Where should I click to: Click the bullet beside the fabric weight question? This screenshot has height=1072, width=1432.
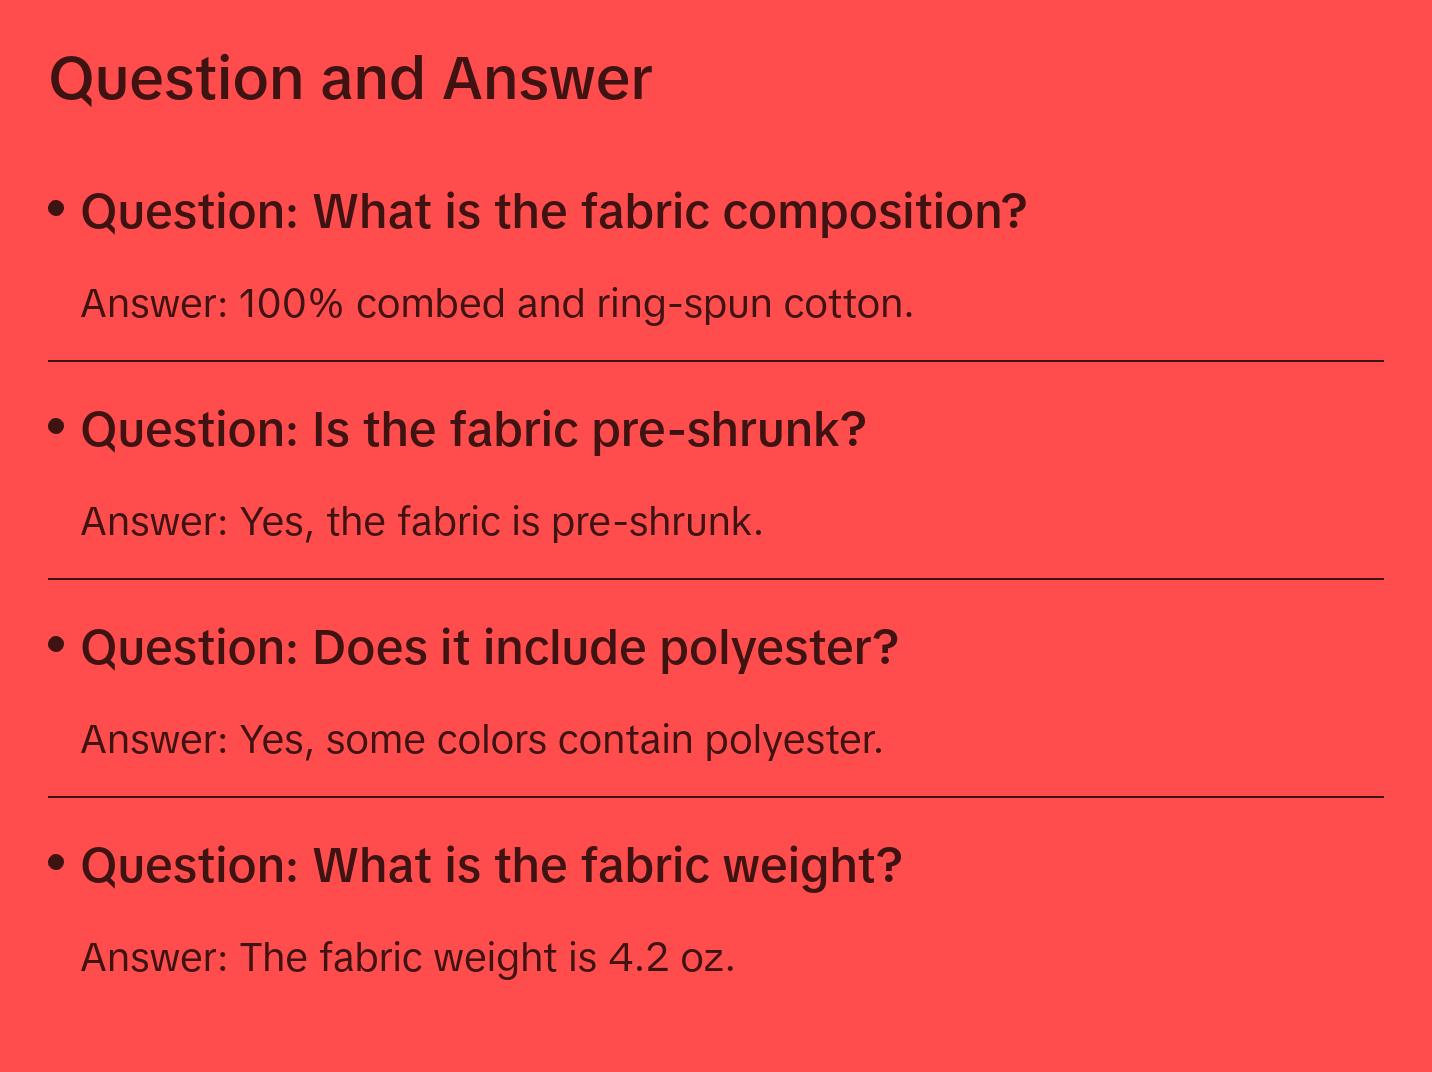pyautogui.click(x=57, y=862)
